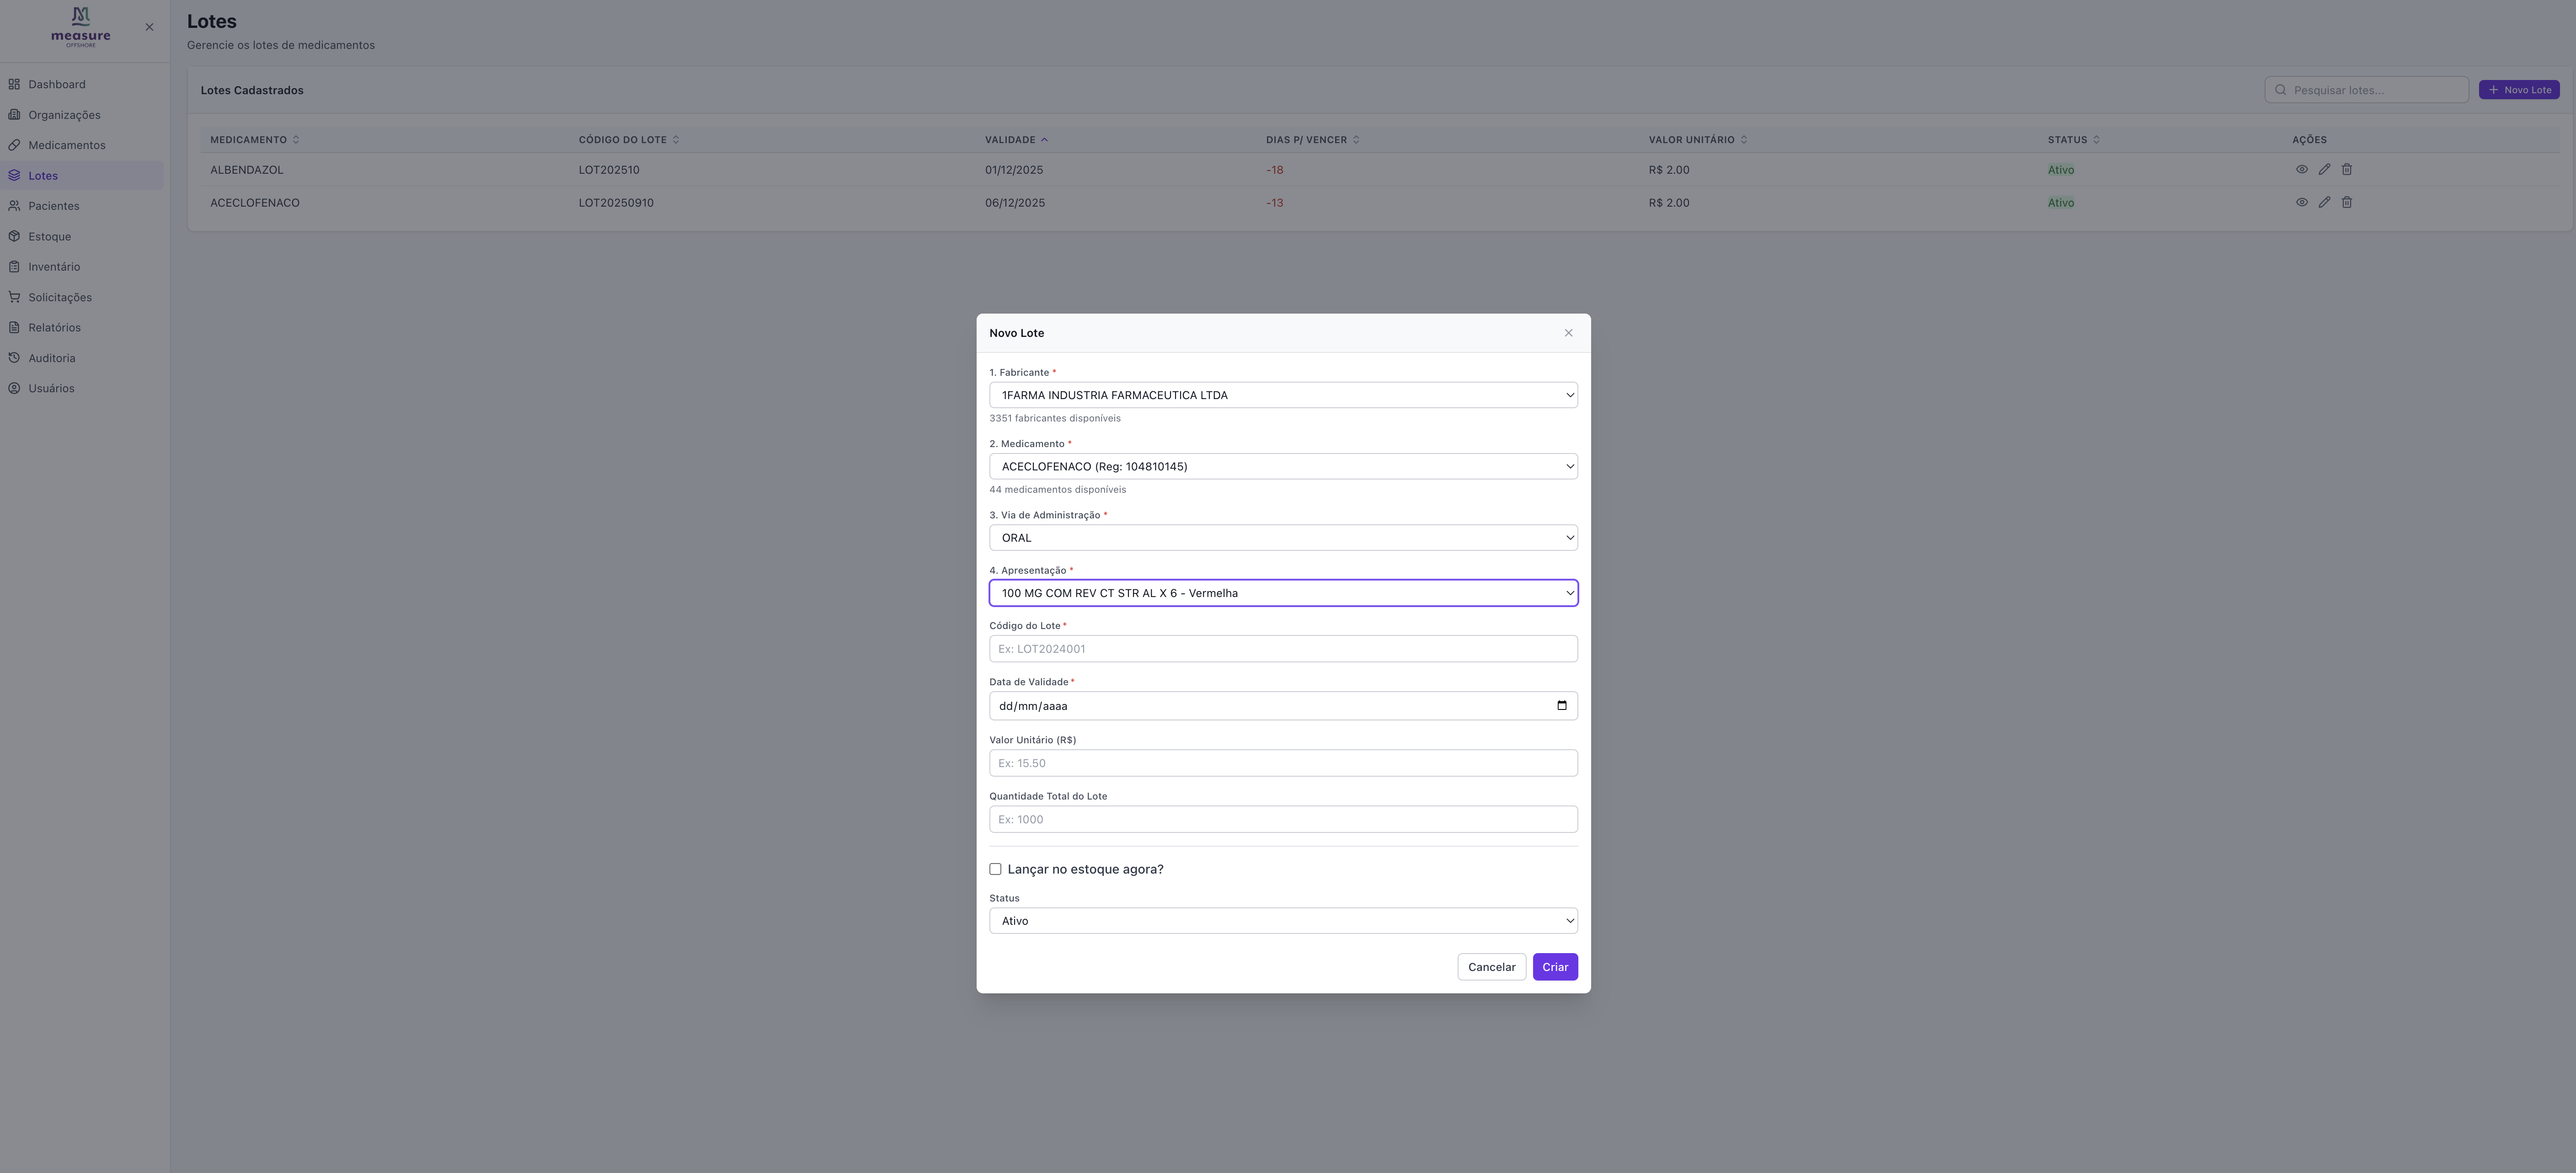Click the Estoque box icon in sidebar
The width and height of the screenshot is (2576, 1173).
[14, 237]
